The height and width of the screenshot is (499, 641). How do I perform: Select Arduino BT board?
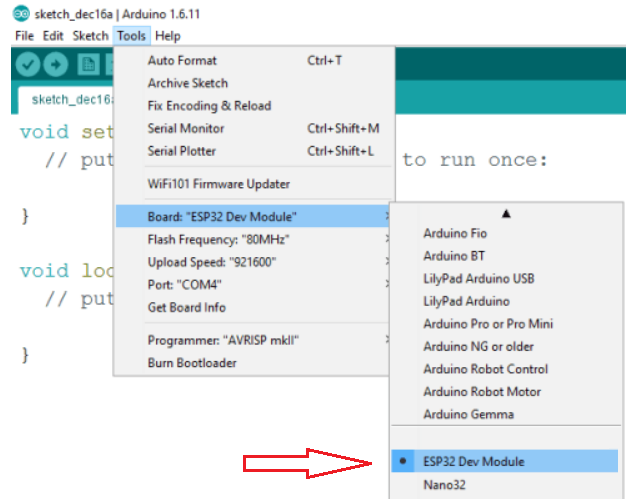tap(506, 256)
